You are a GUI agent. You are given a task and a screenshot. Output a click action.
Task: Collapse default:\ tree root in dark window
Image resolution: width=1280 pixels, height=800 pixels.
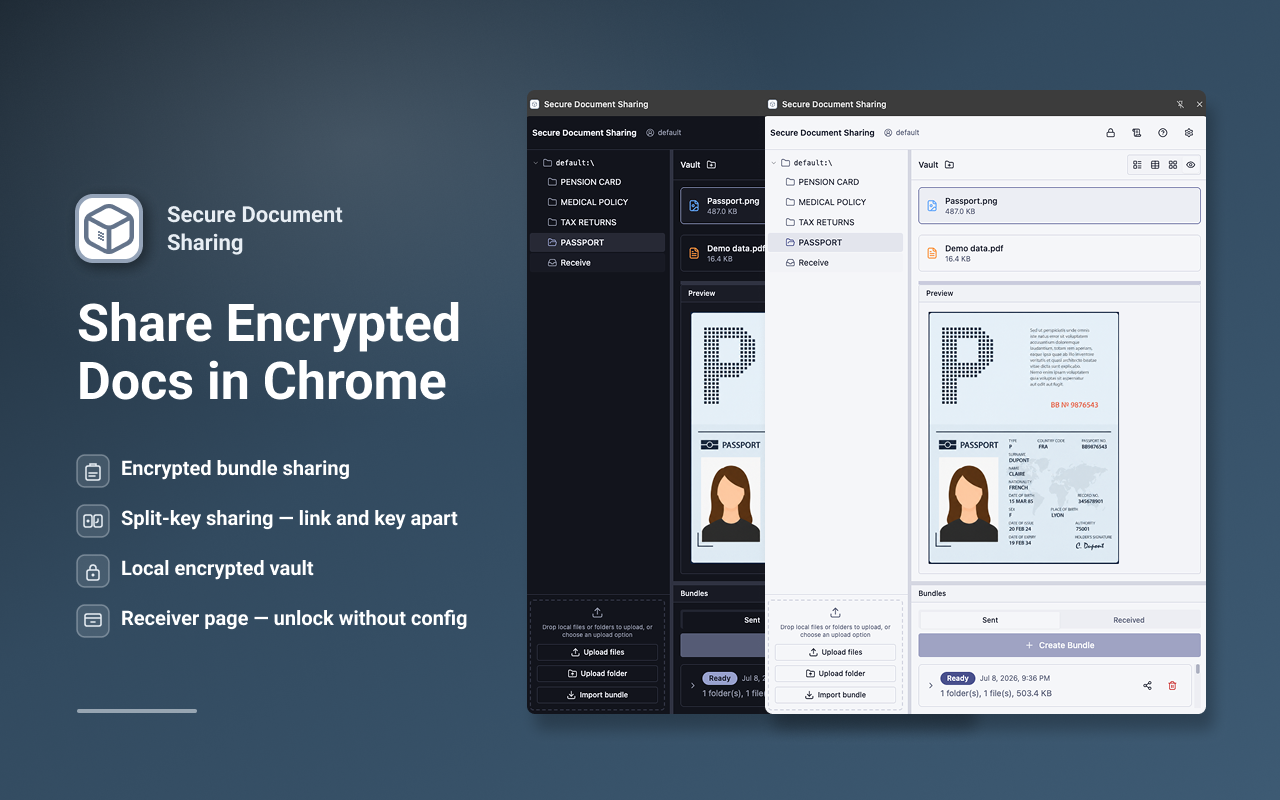[535, 163]
